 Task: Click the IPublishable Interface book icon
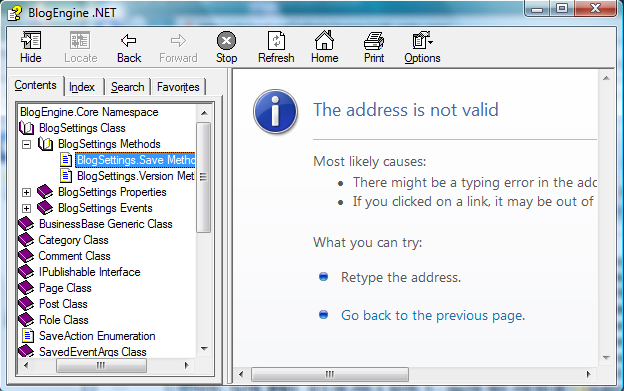[x=26, y=272]
